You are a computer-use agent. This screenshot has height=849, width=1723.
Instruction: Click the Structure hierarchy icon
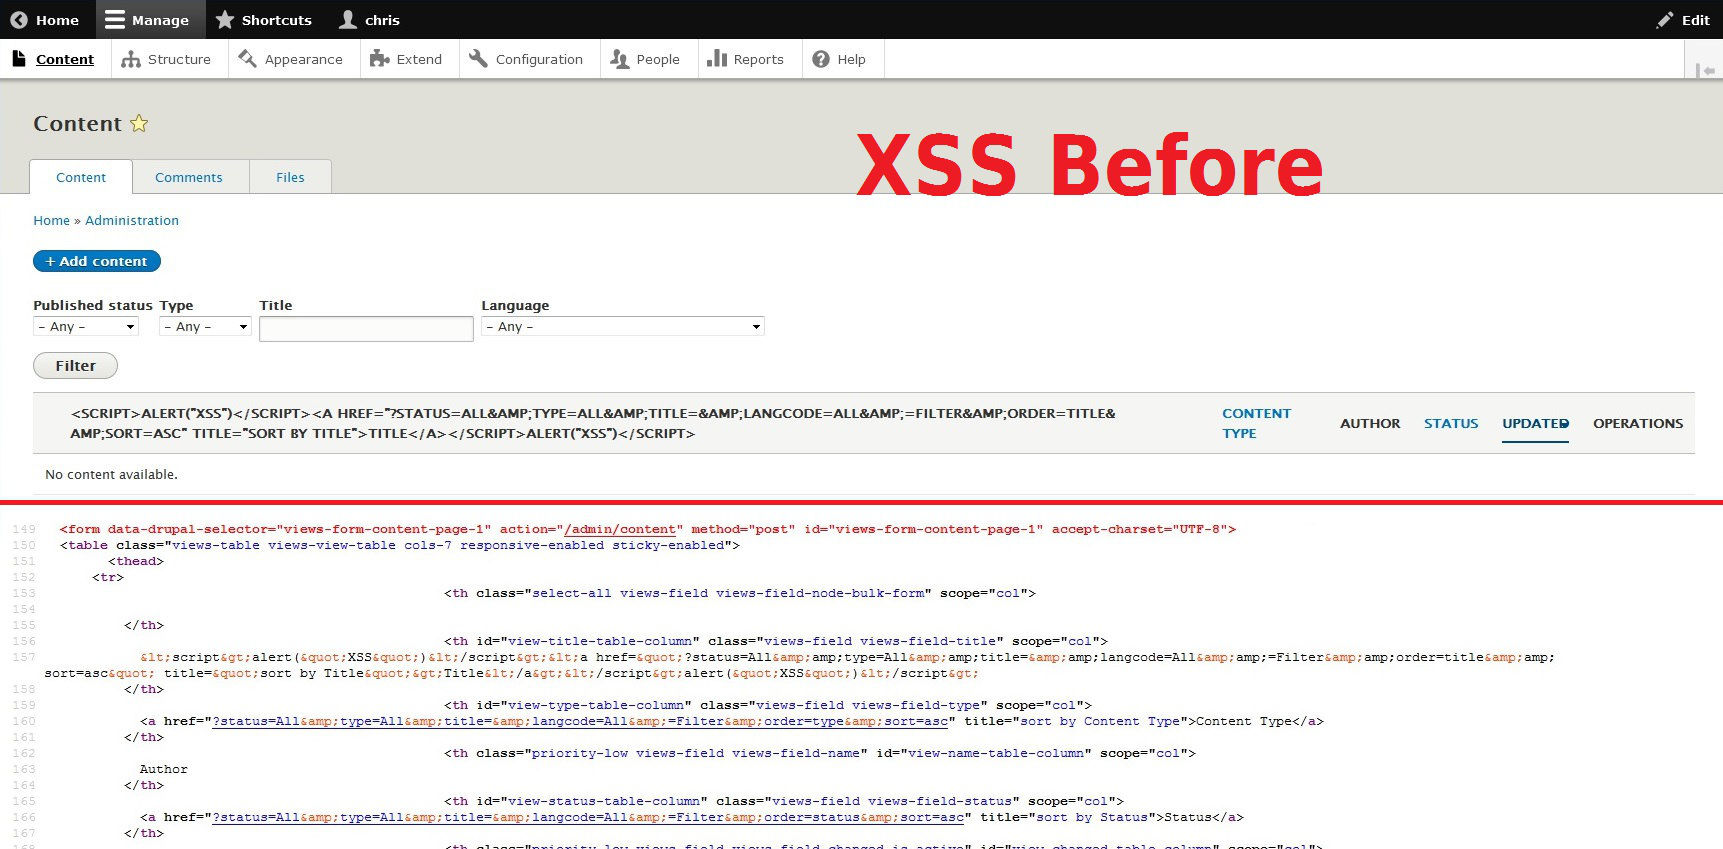(131, 59)
